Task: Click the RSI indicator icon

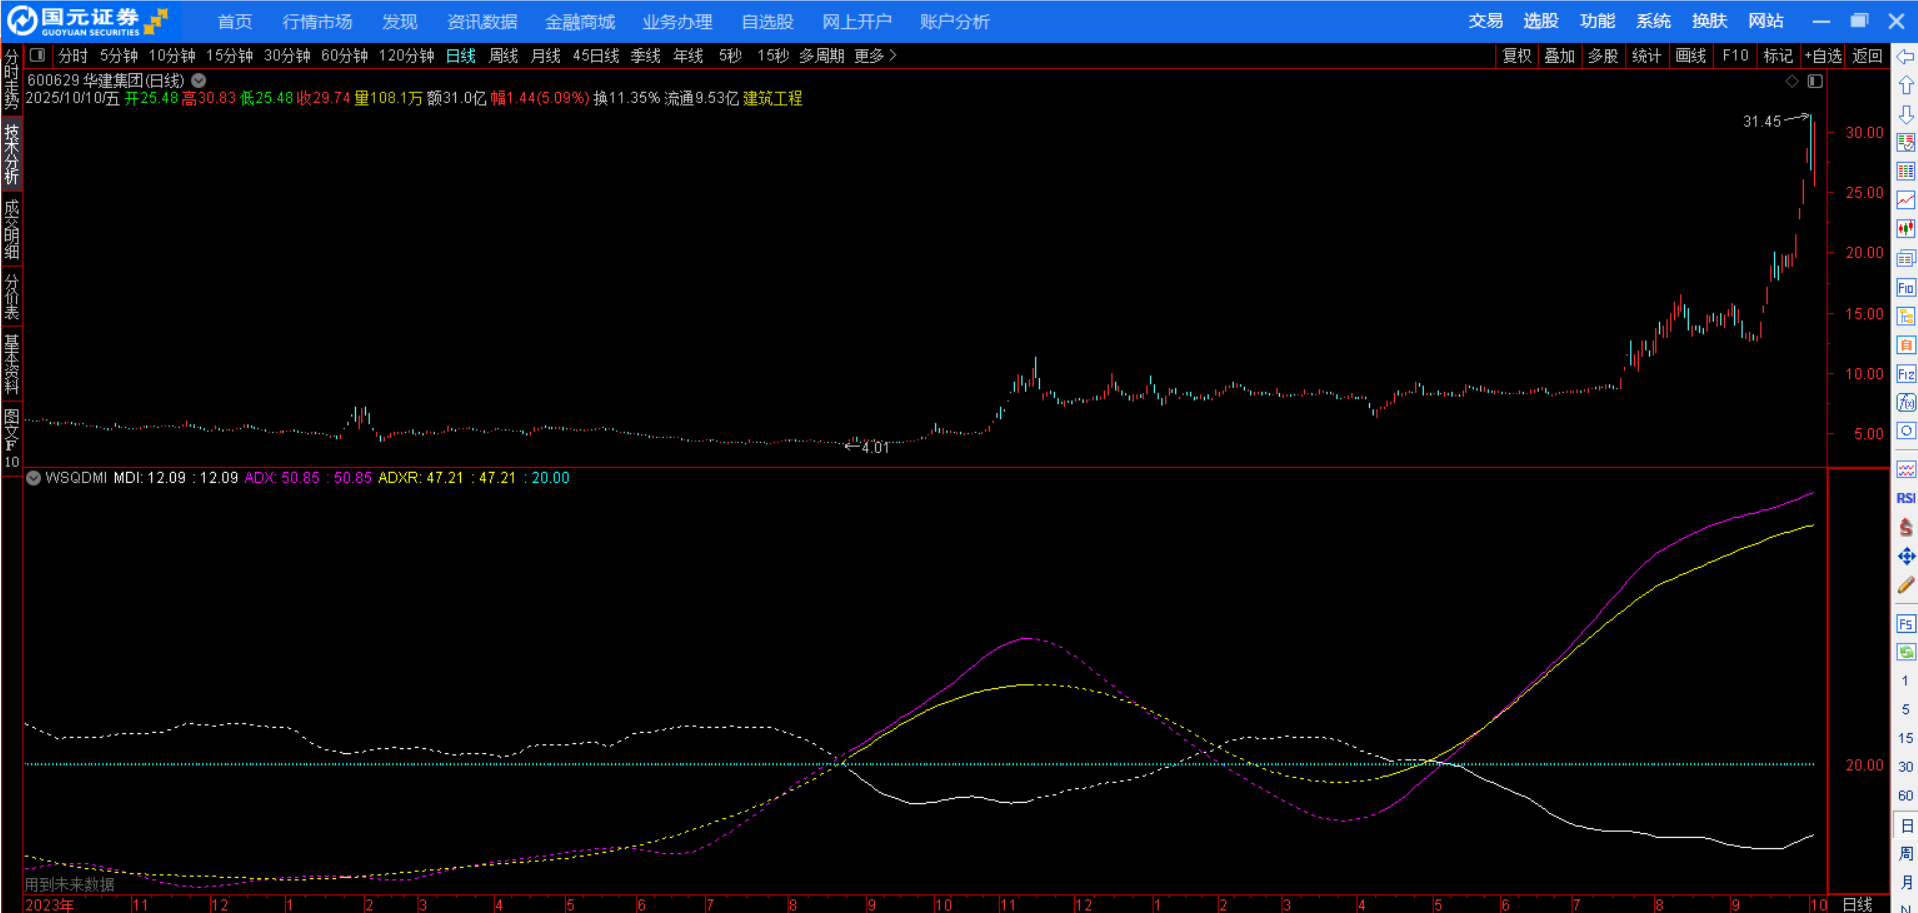Action: point(1906,498)
